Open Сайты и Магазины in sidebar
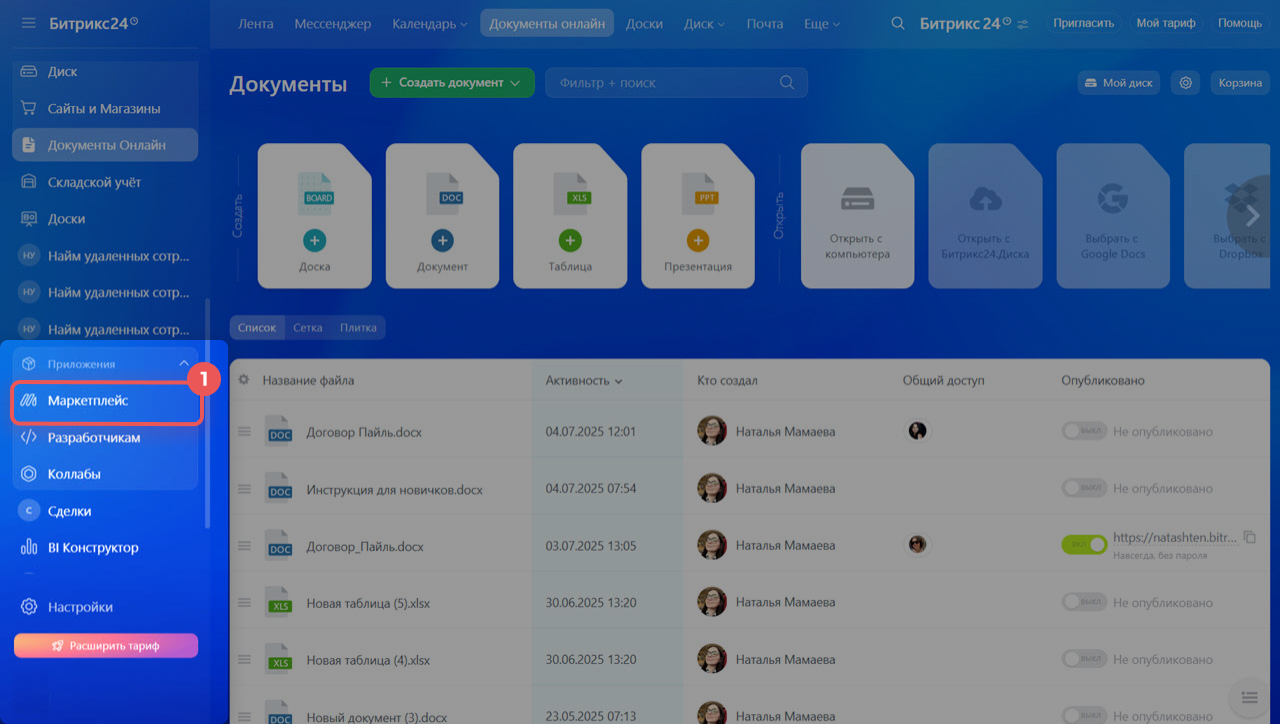Screen dimensions: 1280x724 (x=105, y=108)
